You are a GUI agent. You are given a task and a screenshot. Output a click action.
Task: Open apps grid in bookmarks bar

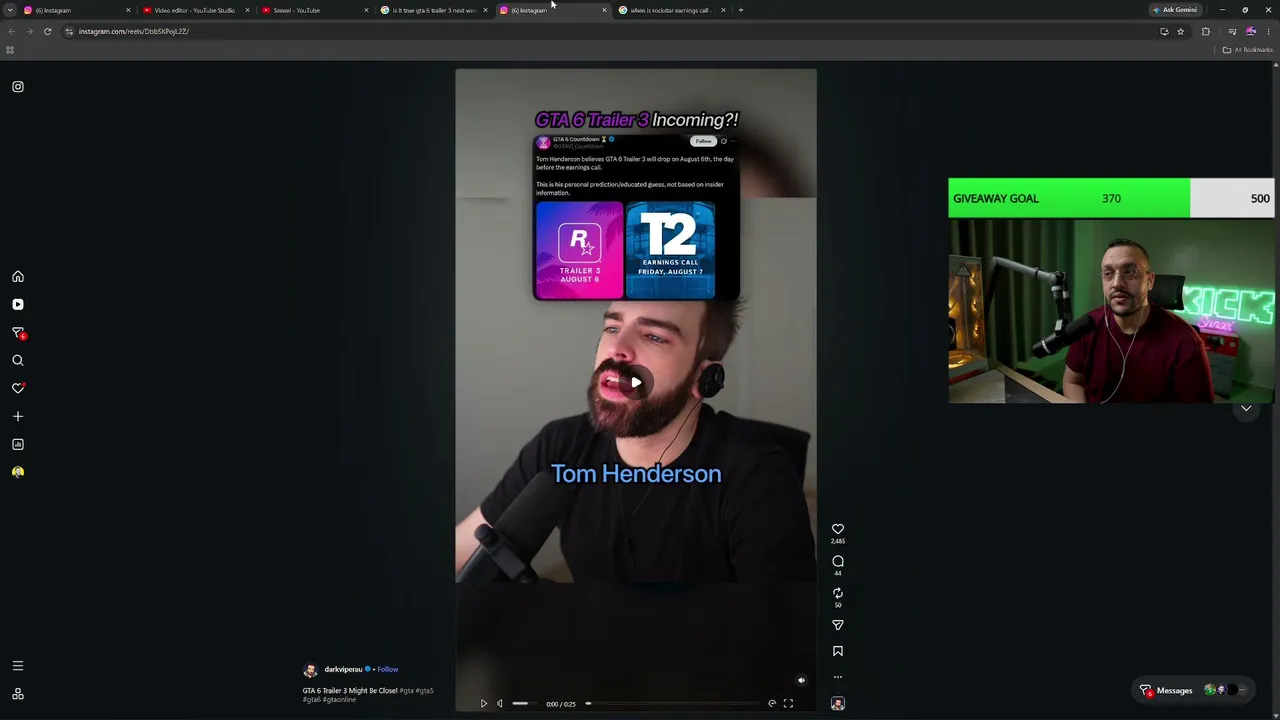tap(10, 50)
